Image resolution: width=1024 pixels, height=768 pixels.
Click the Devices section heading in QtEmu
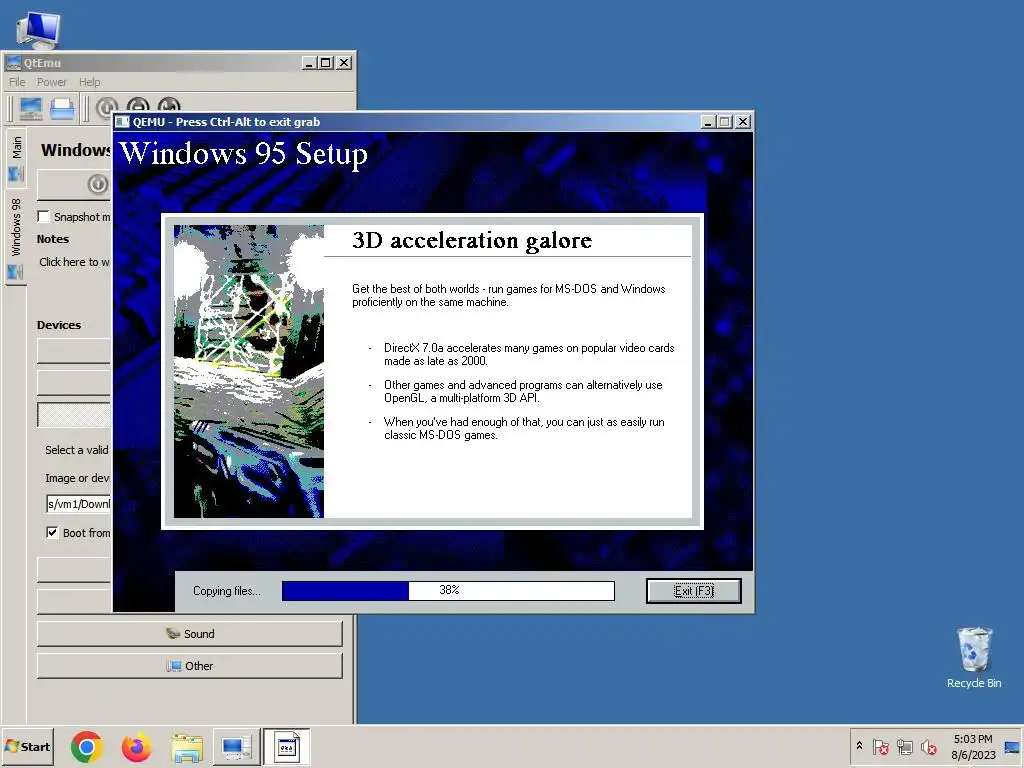59,325
